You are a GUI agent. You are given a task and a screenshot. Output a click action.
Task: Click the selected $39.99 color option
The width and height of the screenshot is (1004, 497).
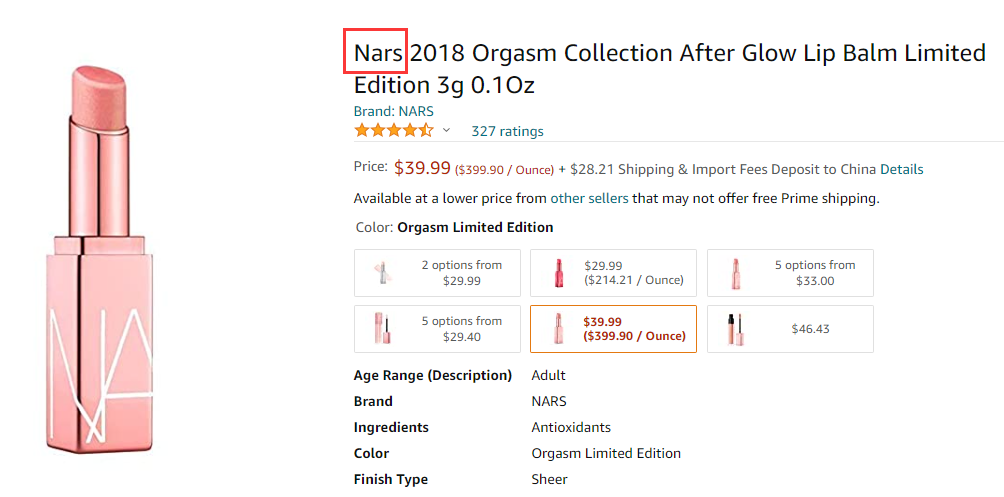pos(613,329)
